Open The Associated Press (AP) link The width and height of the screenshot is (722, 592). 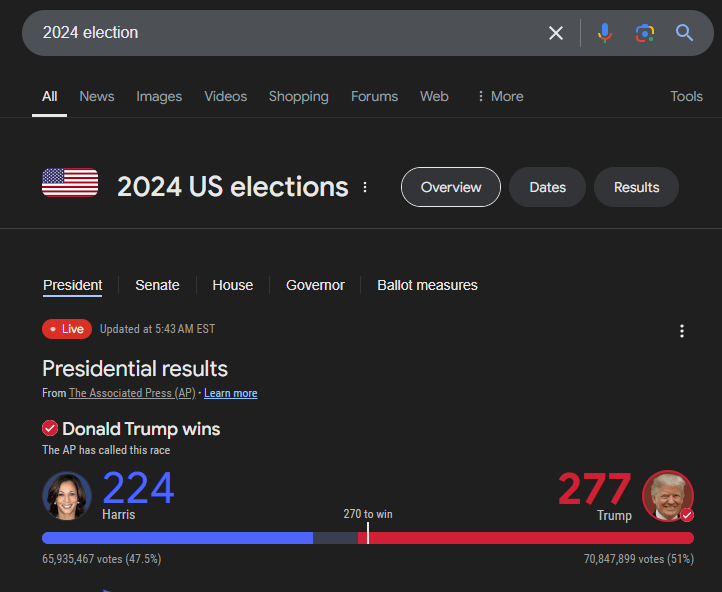click(x=132, y=393)
